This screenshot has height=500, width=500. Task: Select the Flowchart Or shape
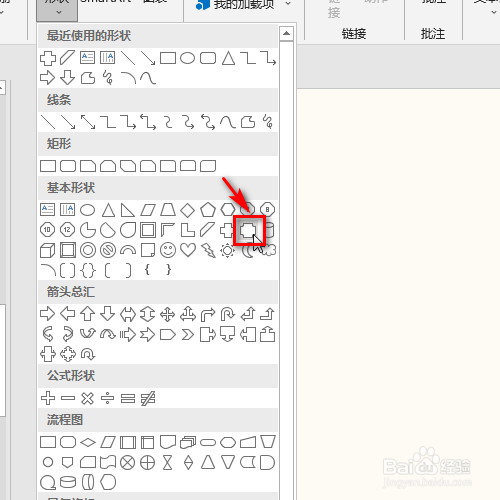pos(148,462)
